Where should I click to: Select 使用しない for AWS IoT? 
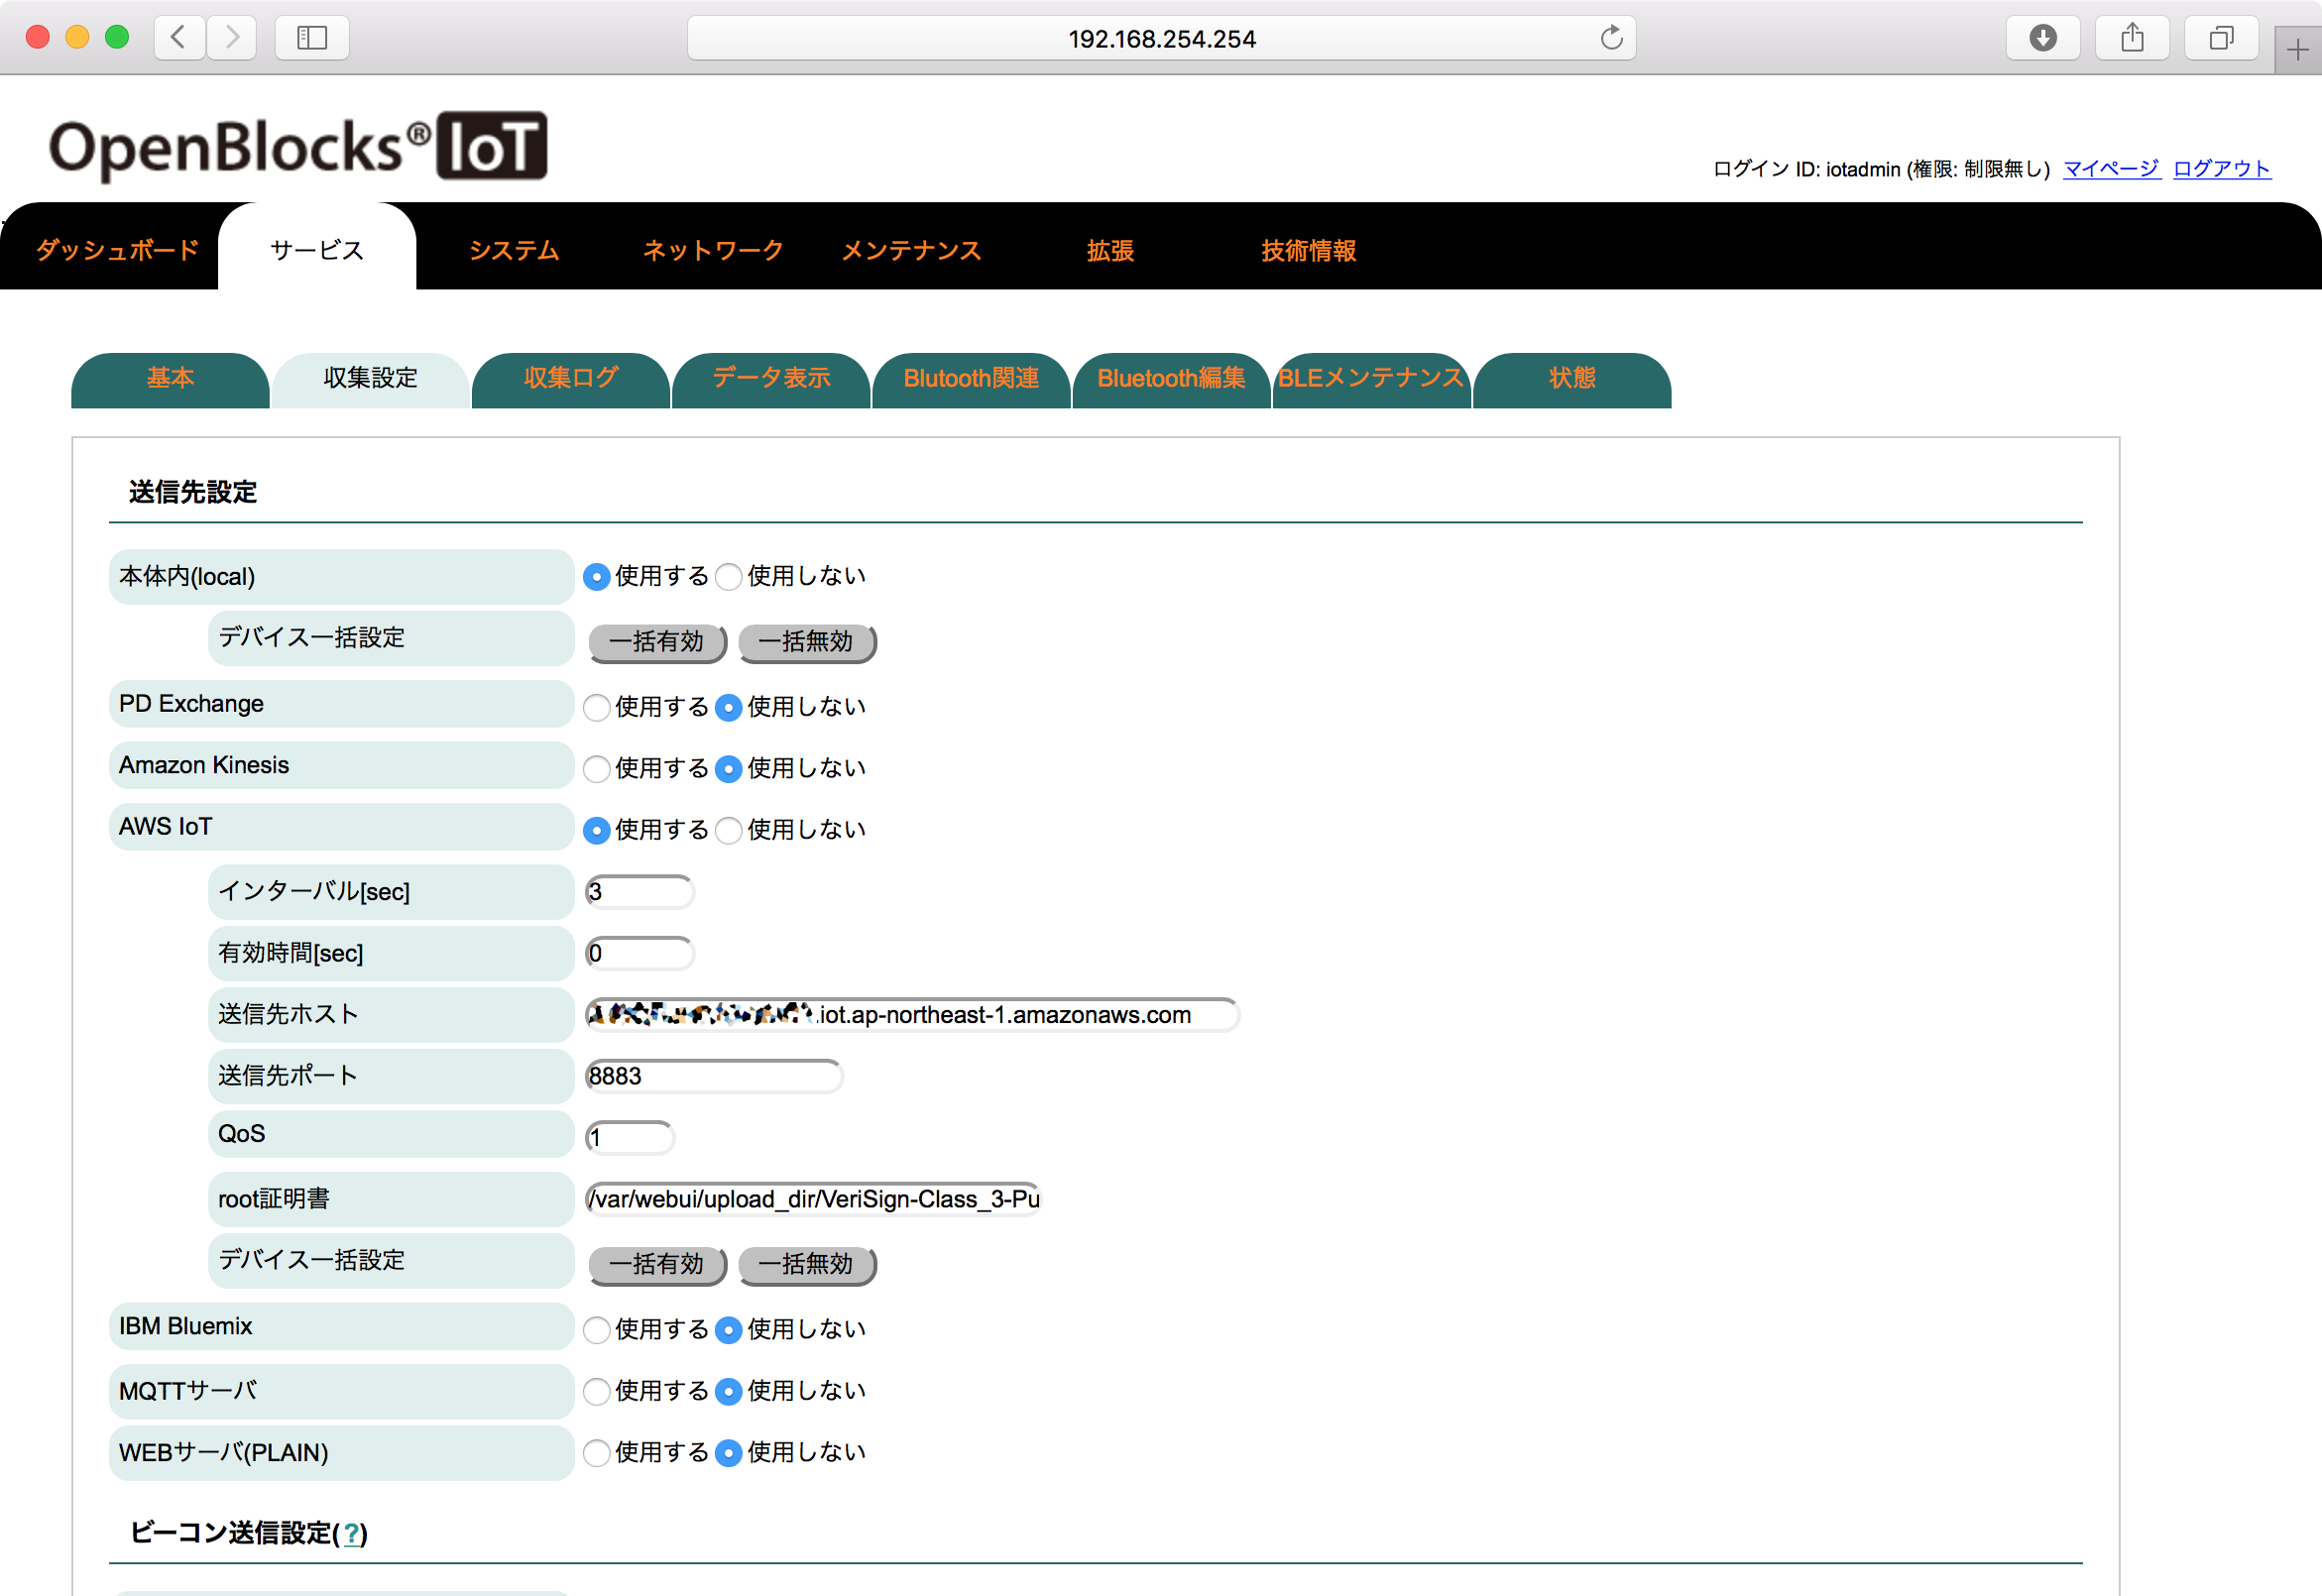coord(729,831)
